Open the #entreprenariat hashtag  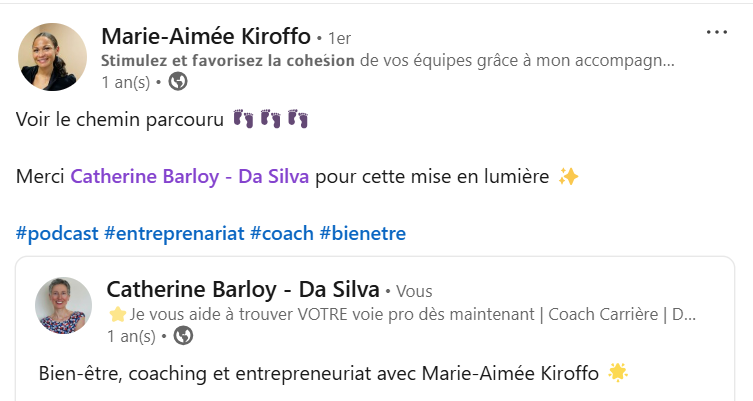174,234
